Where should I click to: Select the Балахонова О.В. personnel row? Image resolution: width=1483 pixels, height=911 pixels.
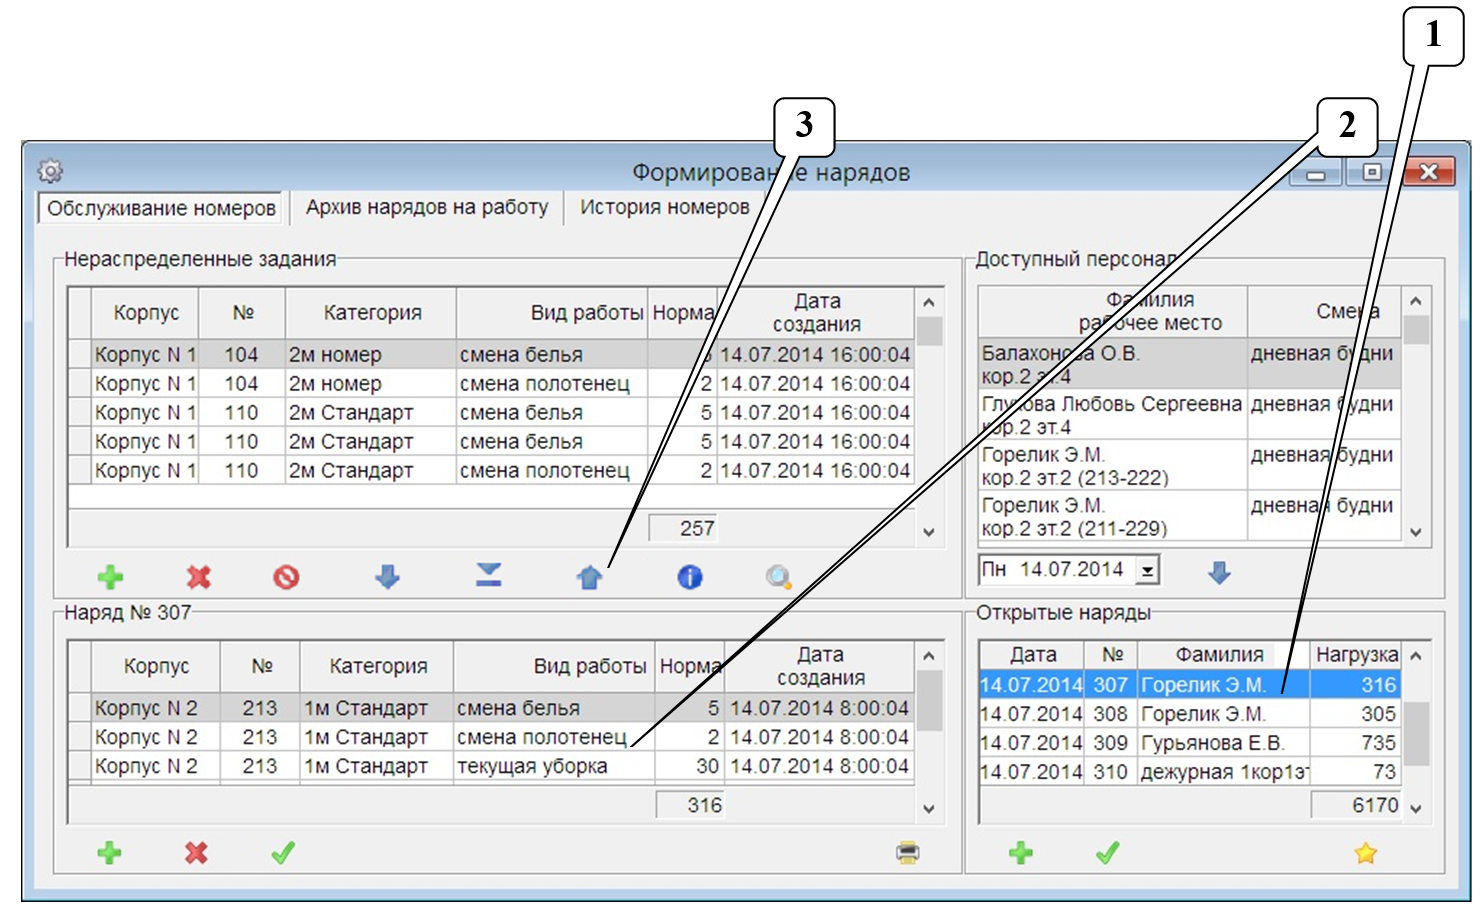(x=1112, y=365)
